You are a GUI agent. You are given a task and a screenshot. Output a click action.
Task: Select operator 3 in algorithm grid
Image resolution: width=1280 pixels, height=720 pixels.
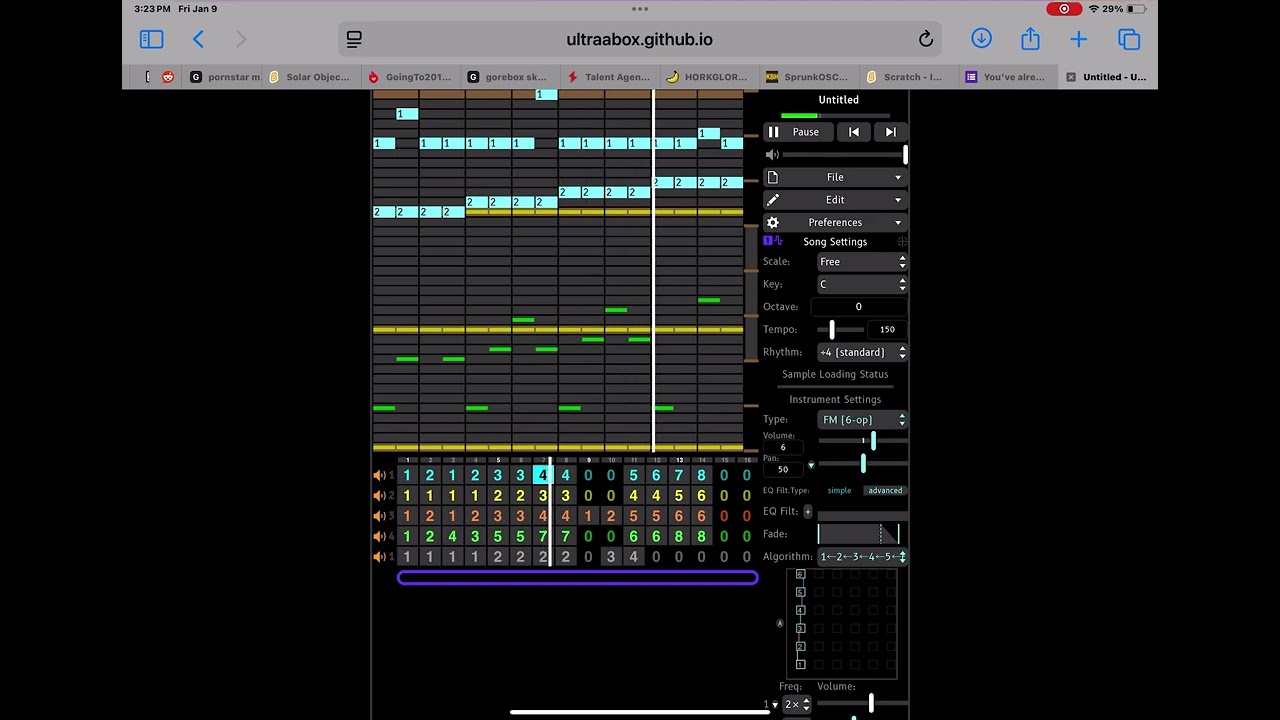coord(800,628)
